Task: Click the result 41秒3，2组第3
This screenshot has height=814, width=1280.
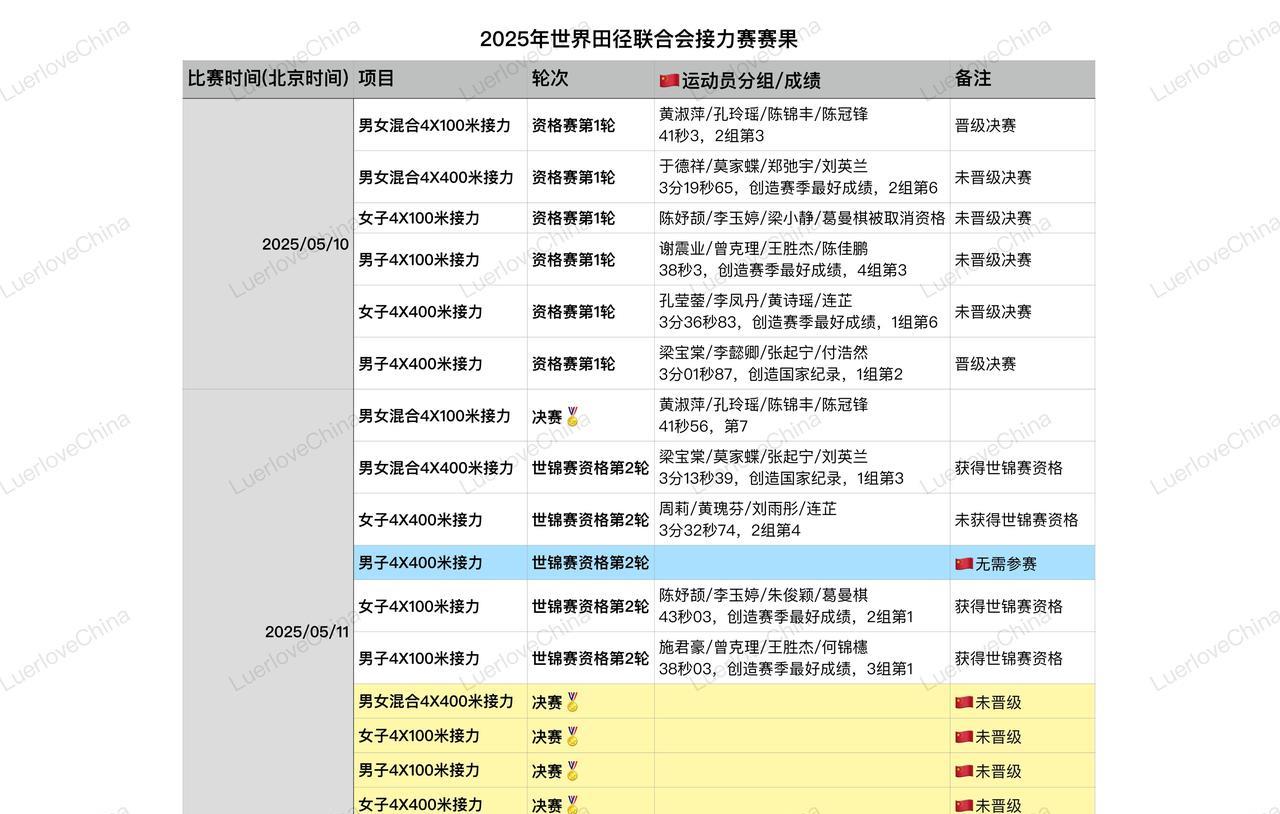Action: (x=711, y=135)
